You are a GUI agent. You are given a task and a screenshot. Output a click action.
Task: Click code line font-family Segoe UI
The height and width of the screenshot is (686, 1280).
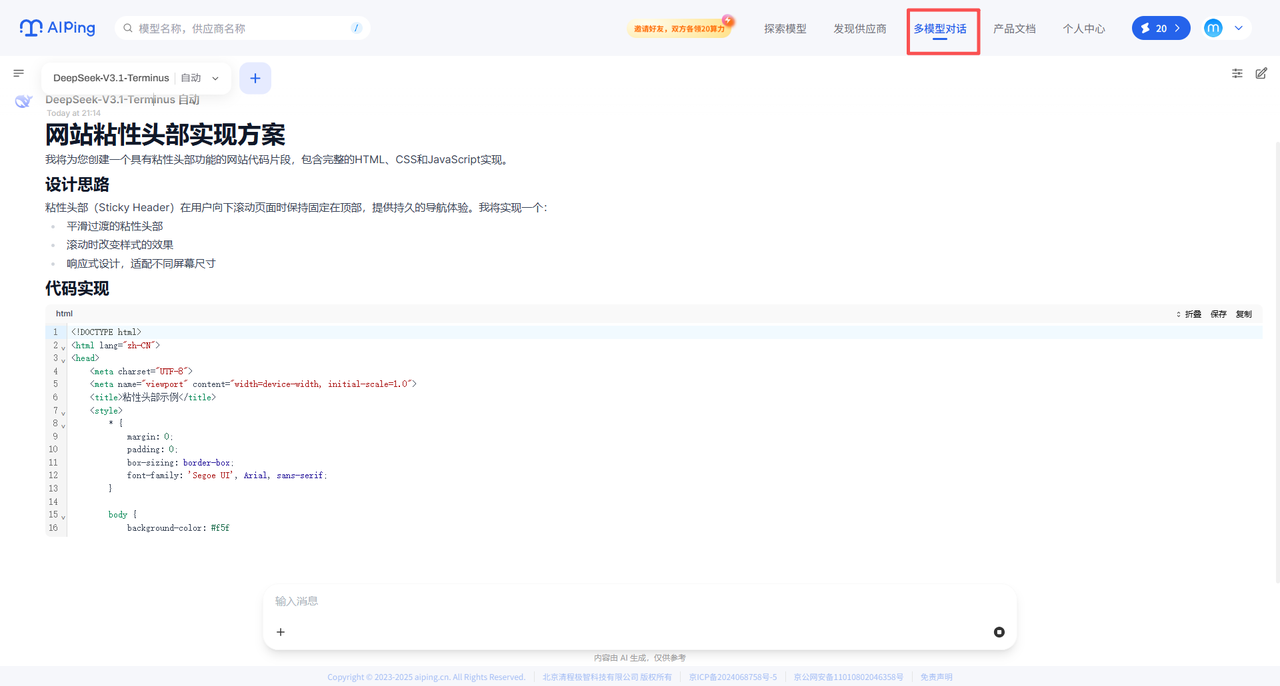(x=227, y=476)
